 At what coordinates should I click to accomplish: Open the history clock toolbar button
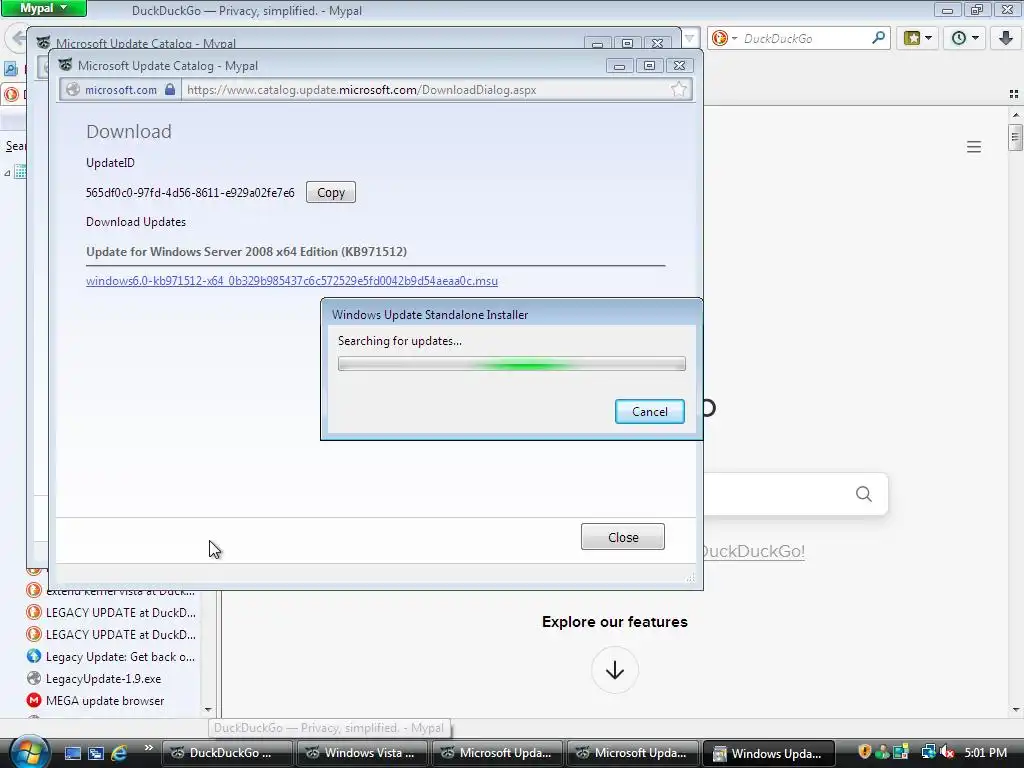click(x=965, y=38)
